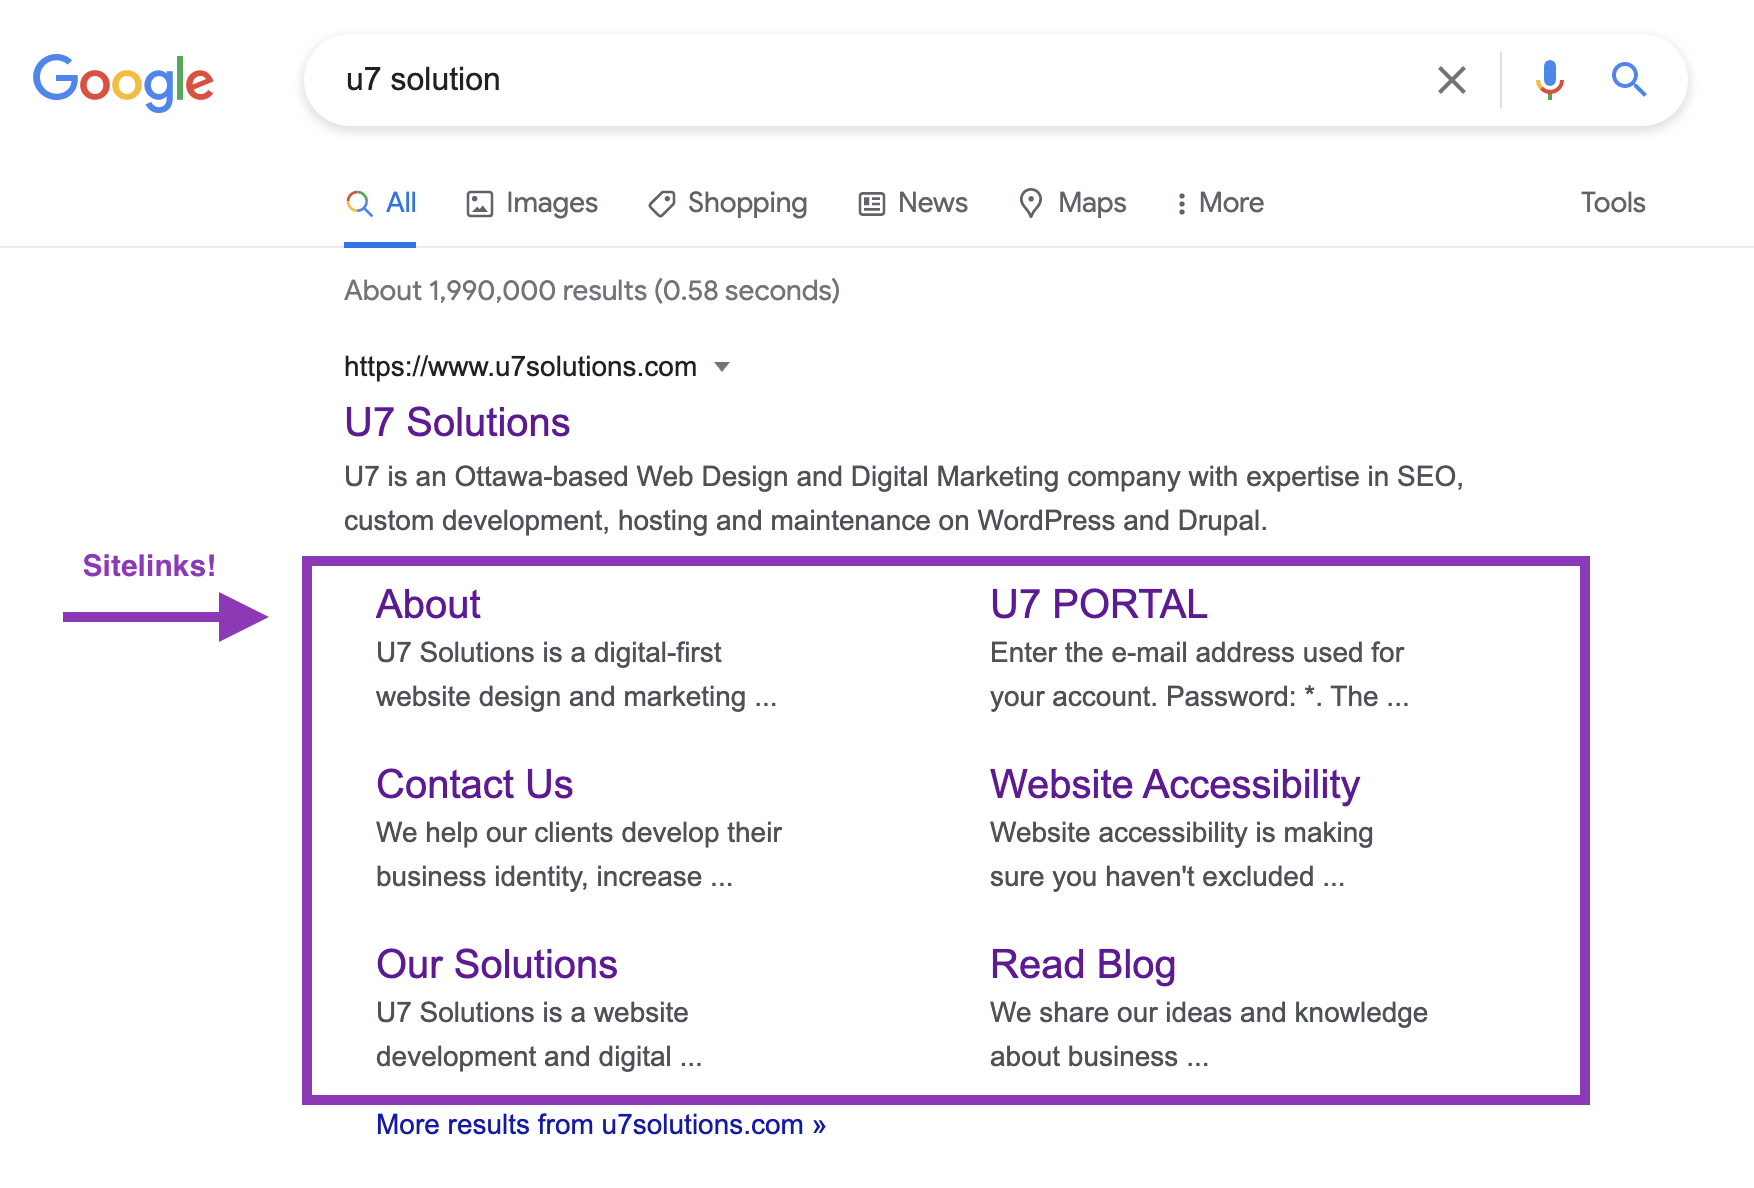Click More results from u7solutions.com

click(x=601, y=1125)
